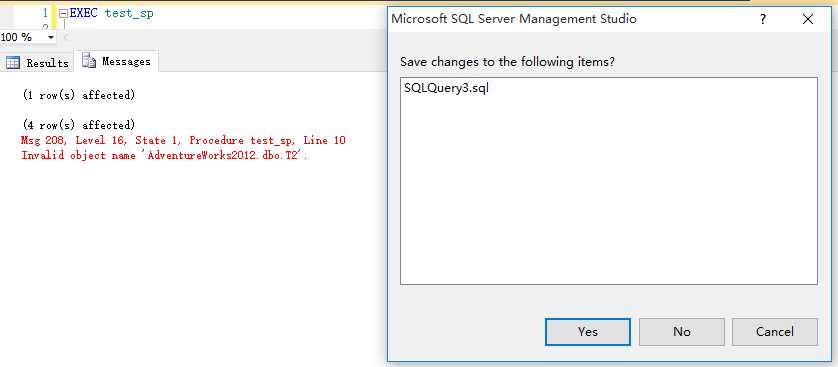Screen dimensions: 838x367
Task: Click Yes to save SQLQuery3.sql
Action: pyautogui.click(x=587, y=332)
